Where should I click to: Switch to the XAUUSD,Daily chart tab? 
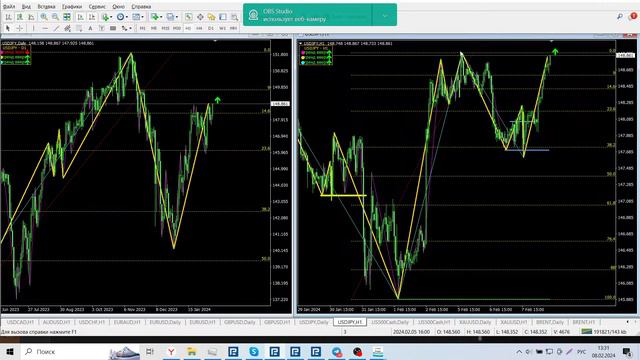coord(475,322)
